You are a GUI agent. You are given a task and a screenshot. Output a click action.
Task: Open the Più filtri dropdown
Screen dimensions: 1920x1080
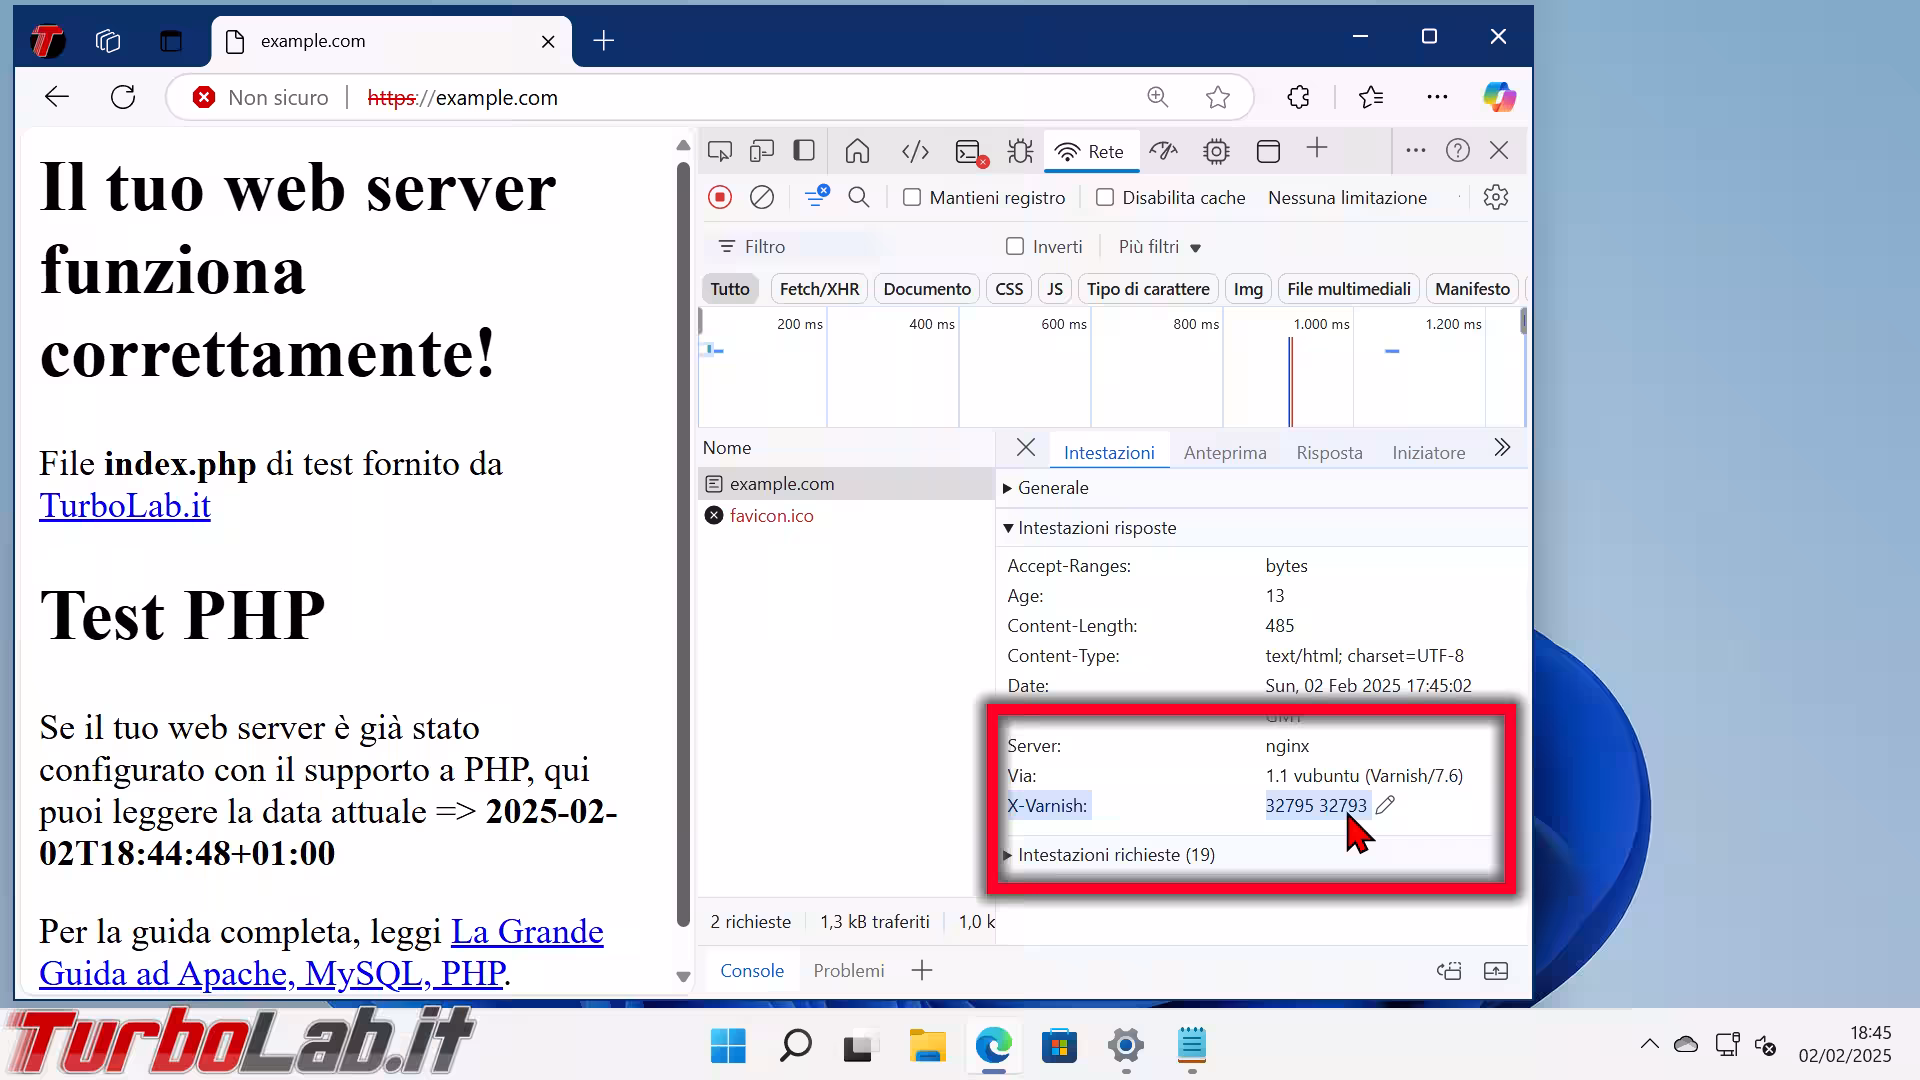(x=1159, y=246)
